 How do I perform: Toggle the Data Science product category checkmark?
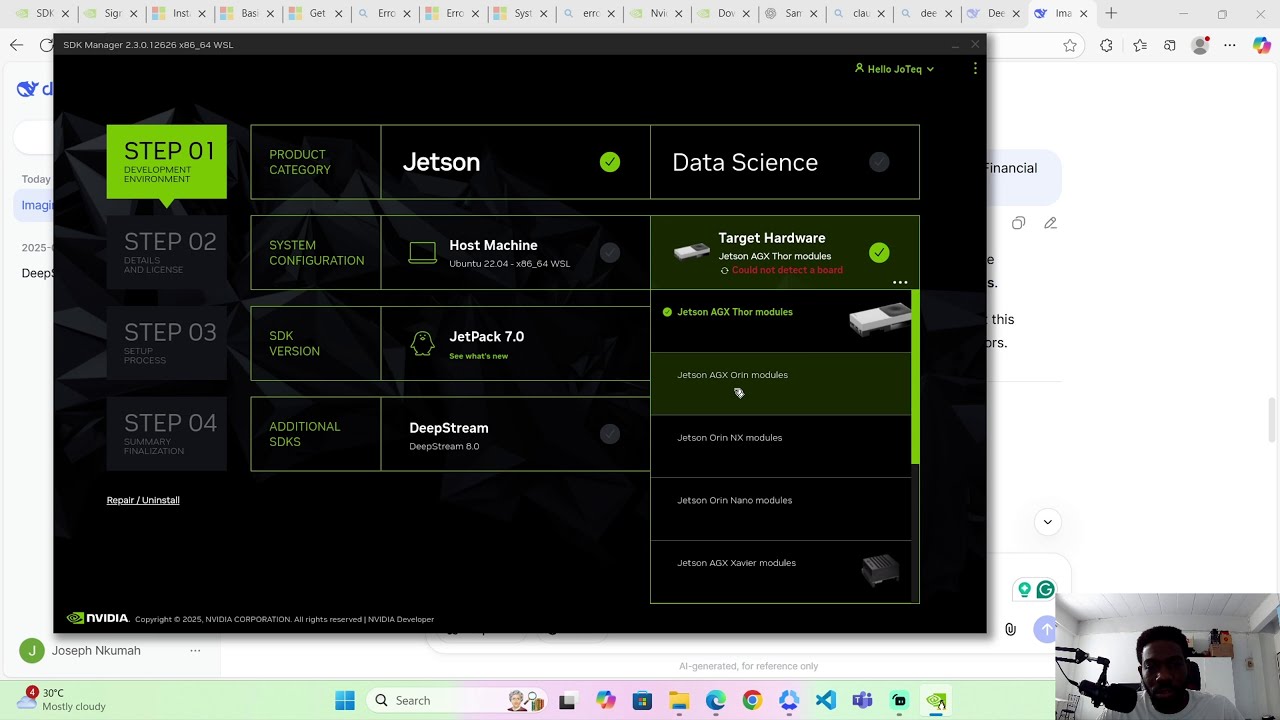[879, 162]
